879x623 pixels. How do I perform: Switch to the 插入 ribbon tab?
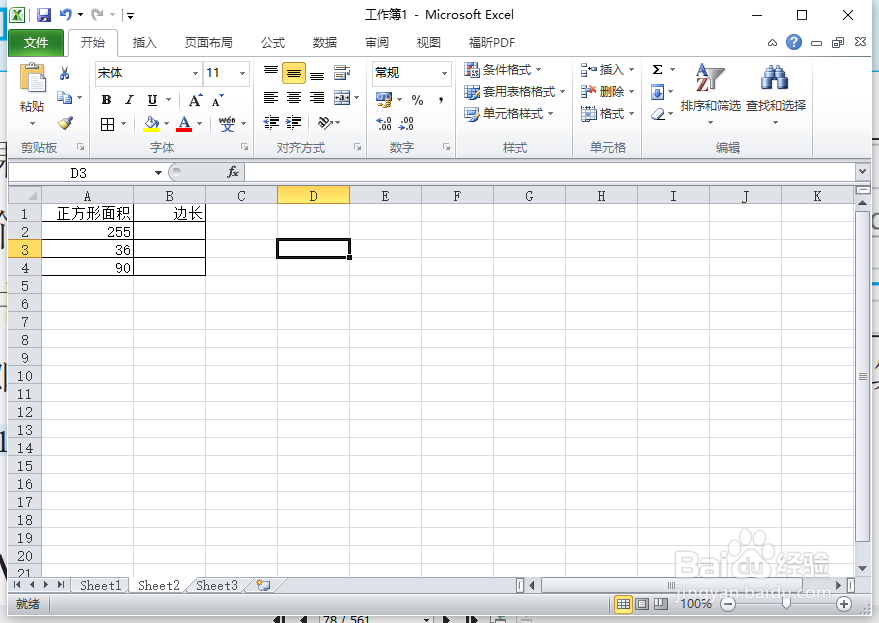[144, 43]
